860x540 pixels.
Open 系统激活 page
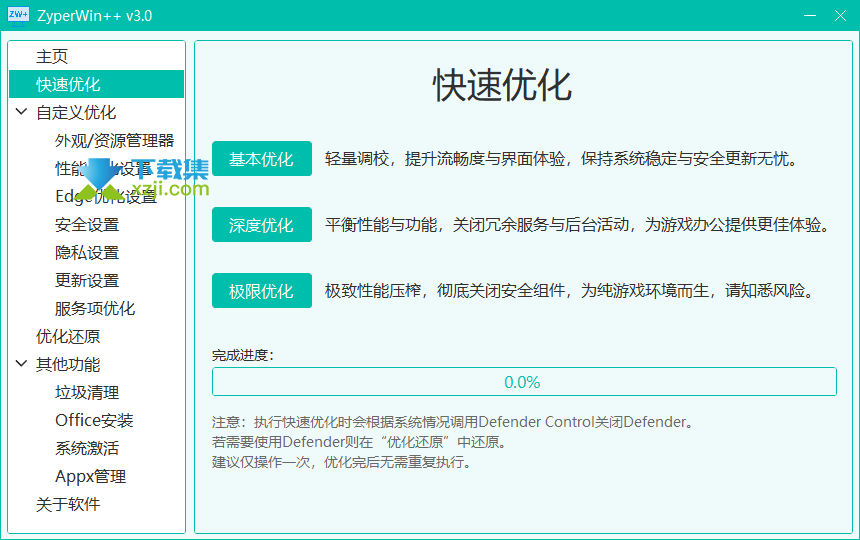87,448
